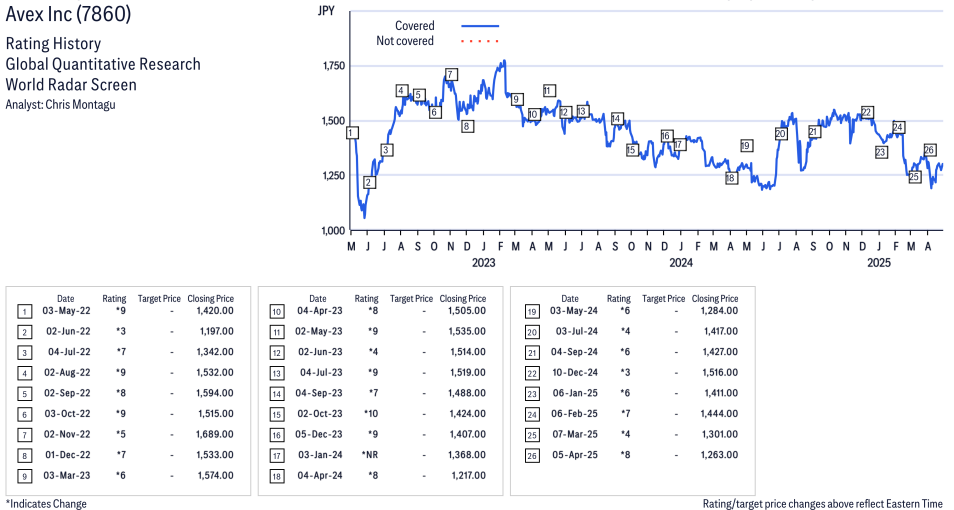This screenshot has width=954, height=510.
Task: Click the 2023 year label under the axis
Action: pos(484,263)
